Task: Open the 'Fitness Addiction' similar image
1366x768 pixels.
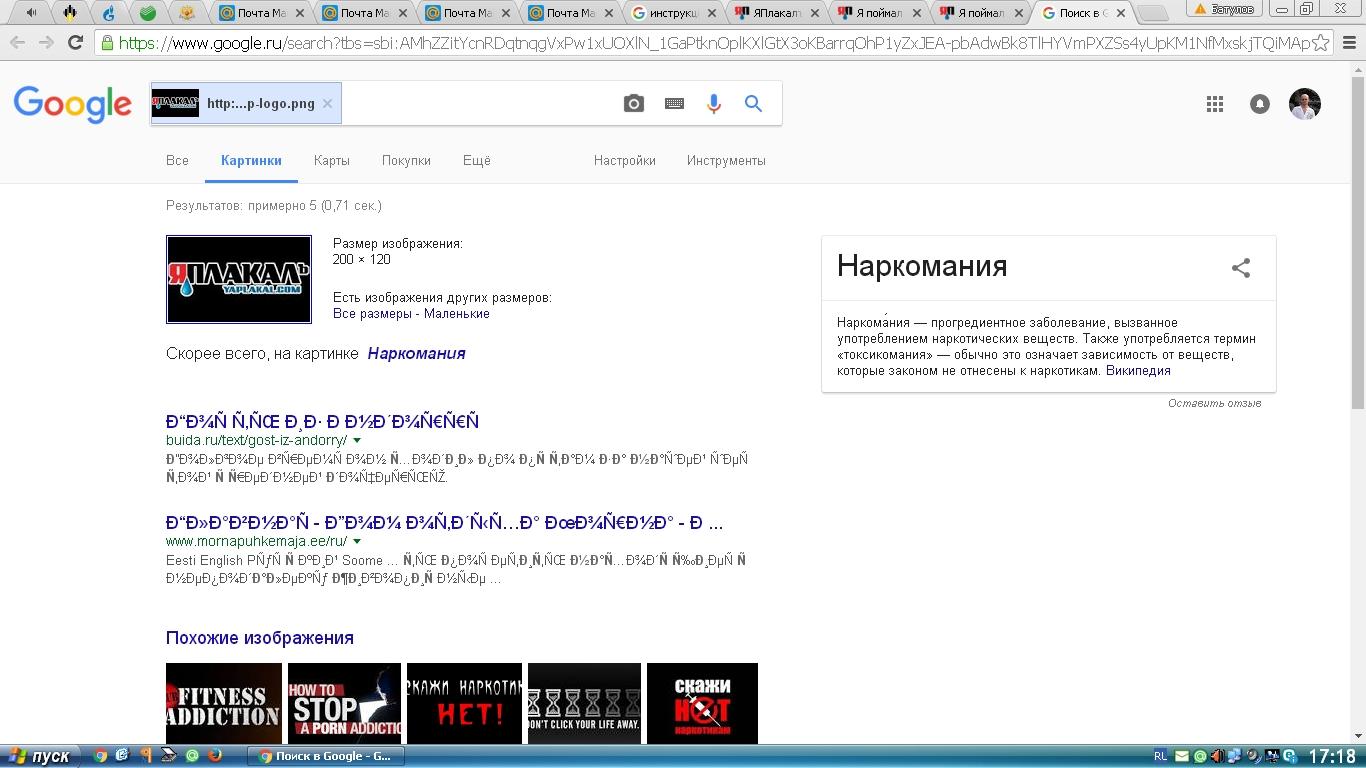Action: point(224,704)
